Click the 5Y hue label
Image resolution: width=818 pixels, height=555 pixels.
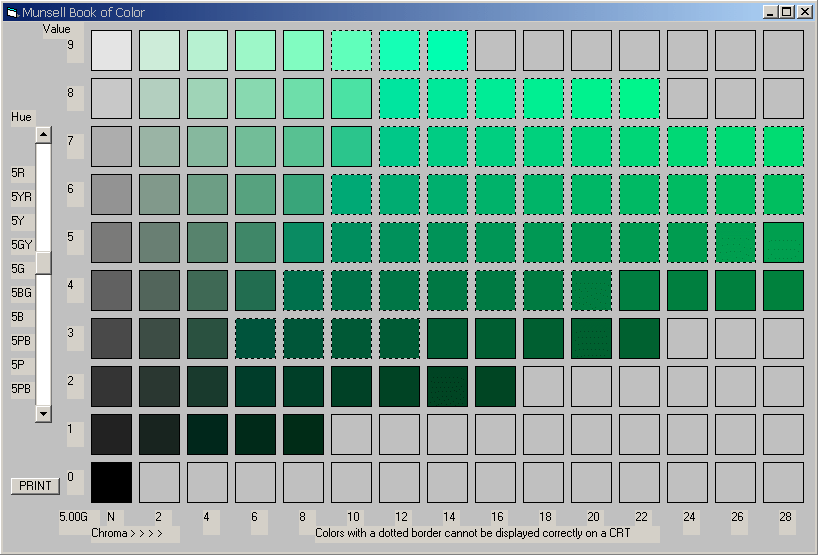click(18, 221)
